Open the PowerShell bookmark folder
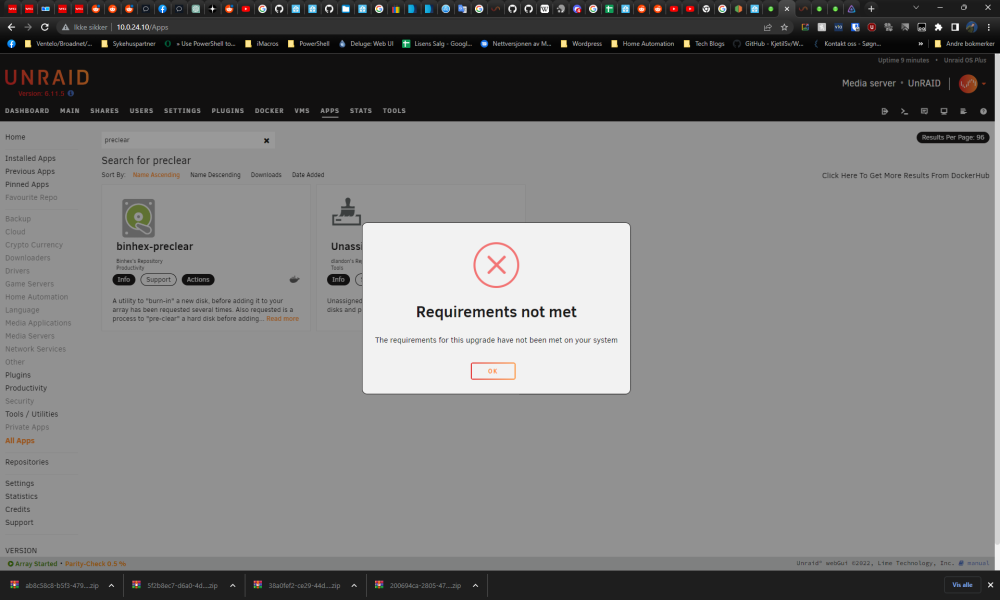Screen dimensions: 1000x600 (x=308, y=44)
